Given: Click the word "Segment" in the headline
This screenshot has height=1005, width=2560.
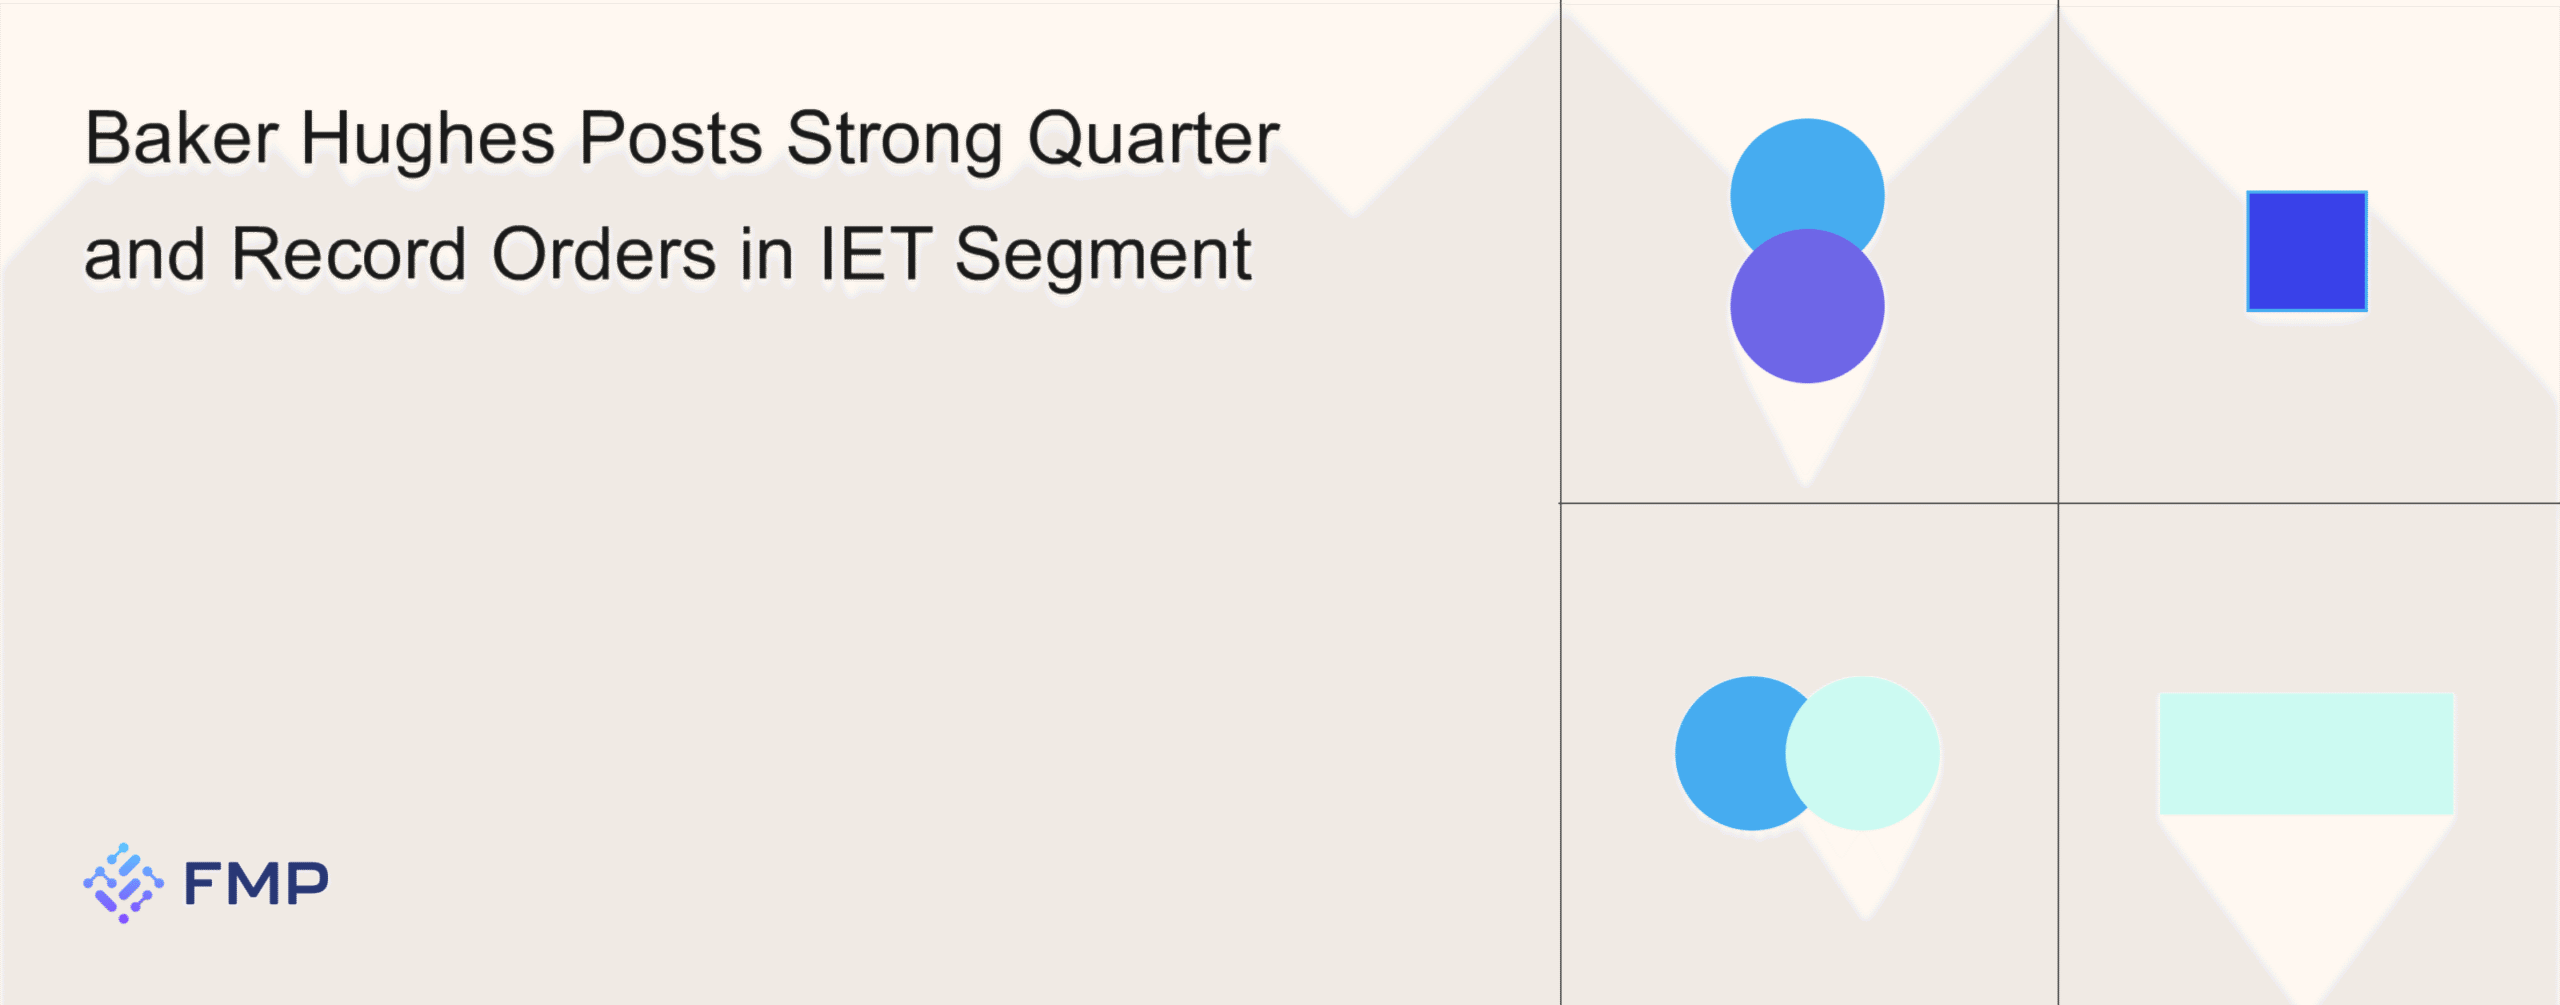Looking at the screenshot, I should (x=1102, y=257).
